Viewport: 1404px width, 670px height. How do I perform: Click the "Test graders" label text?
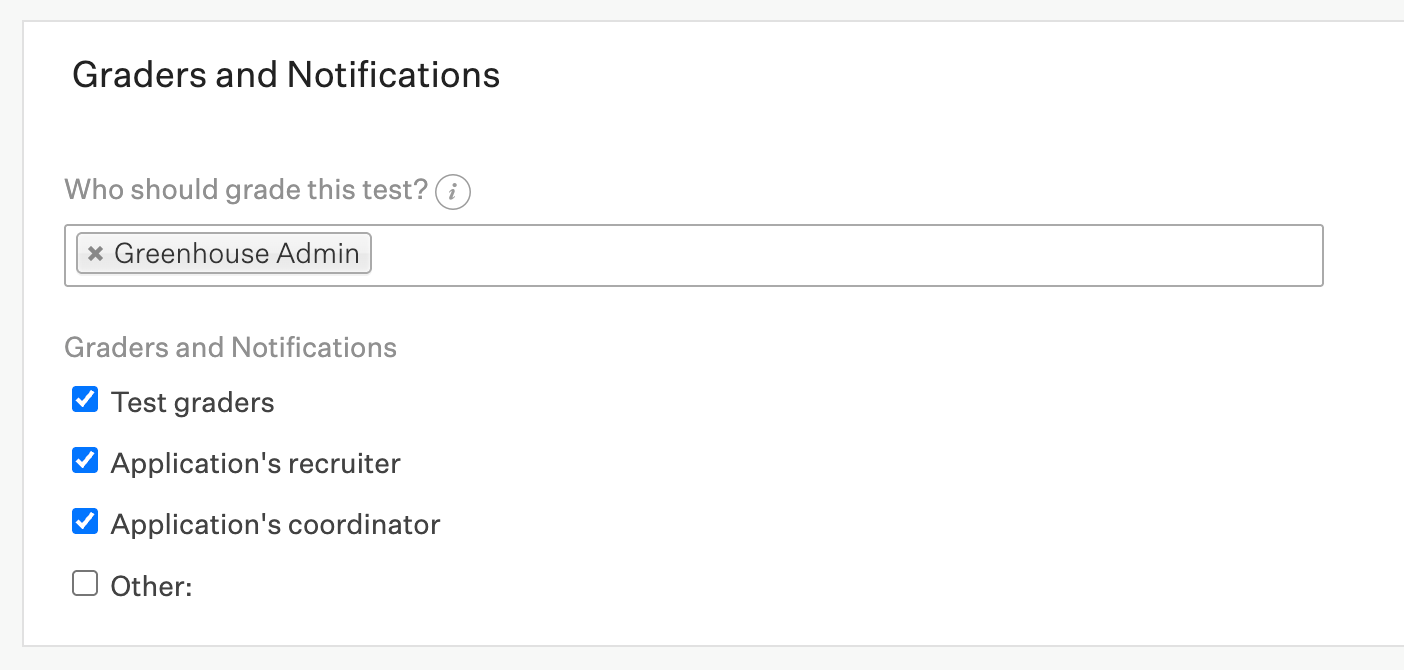pos(192,402)
